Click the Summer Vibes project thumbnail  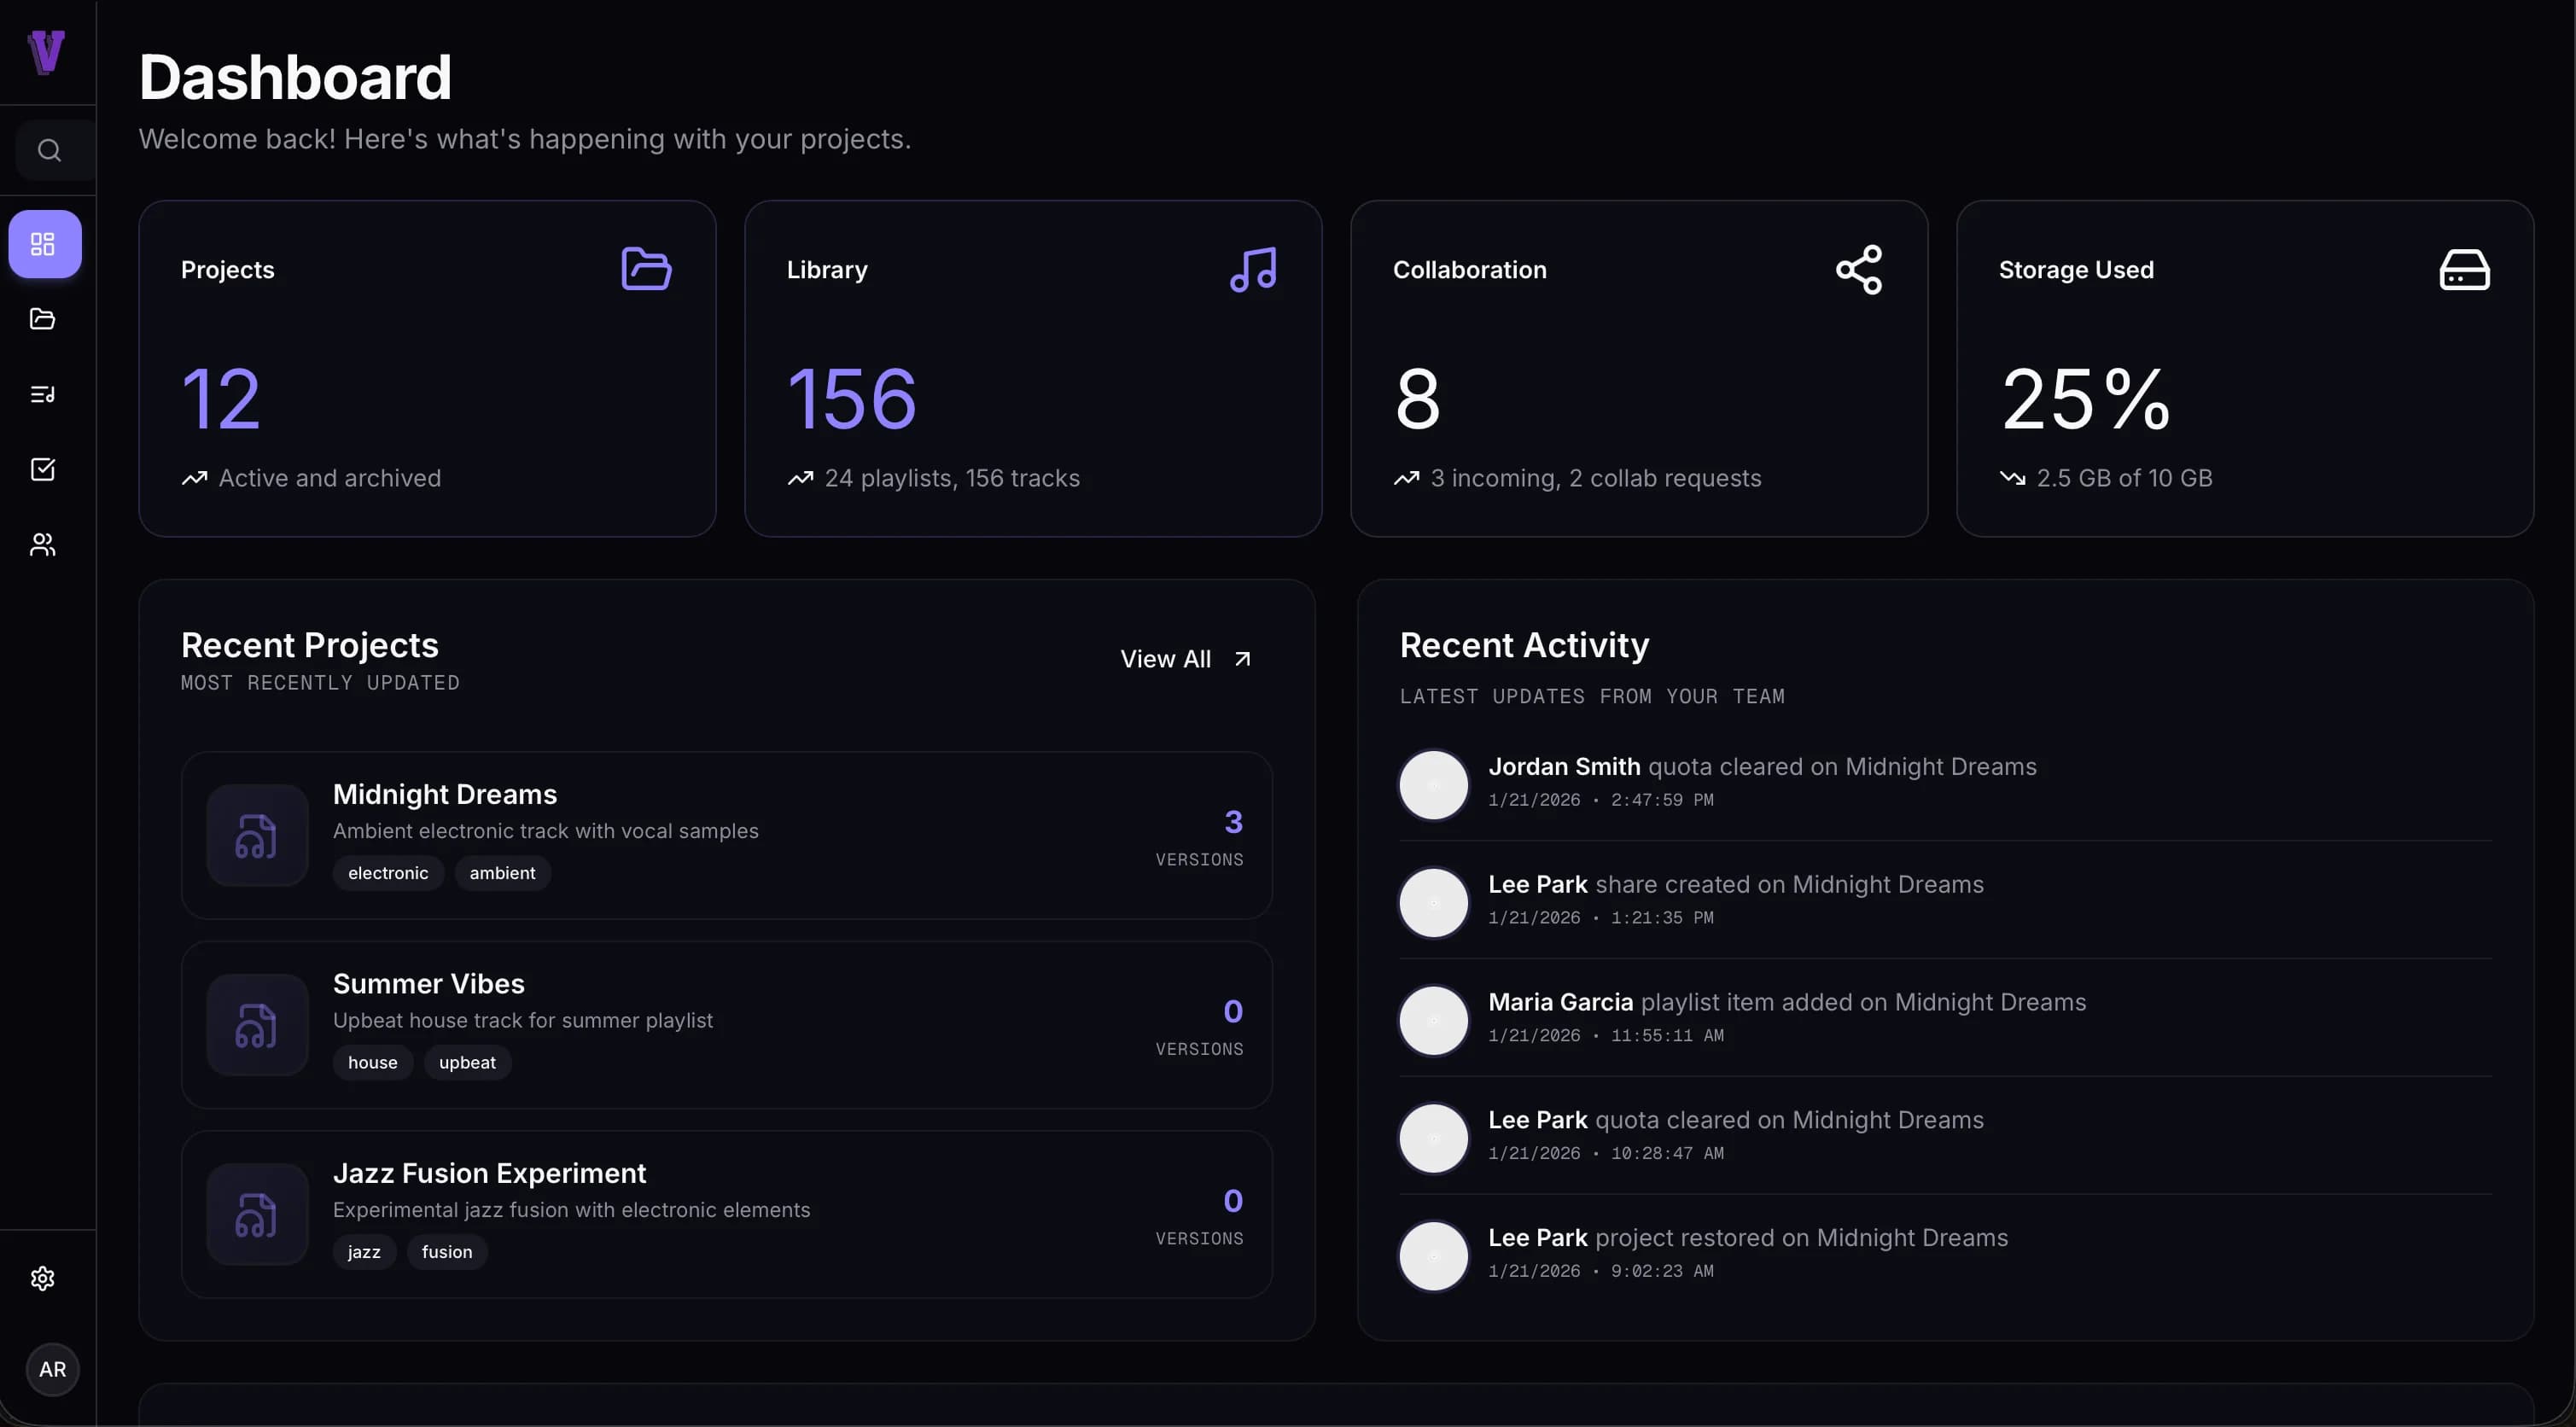[257, 1024]
